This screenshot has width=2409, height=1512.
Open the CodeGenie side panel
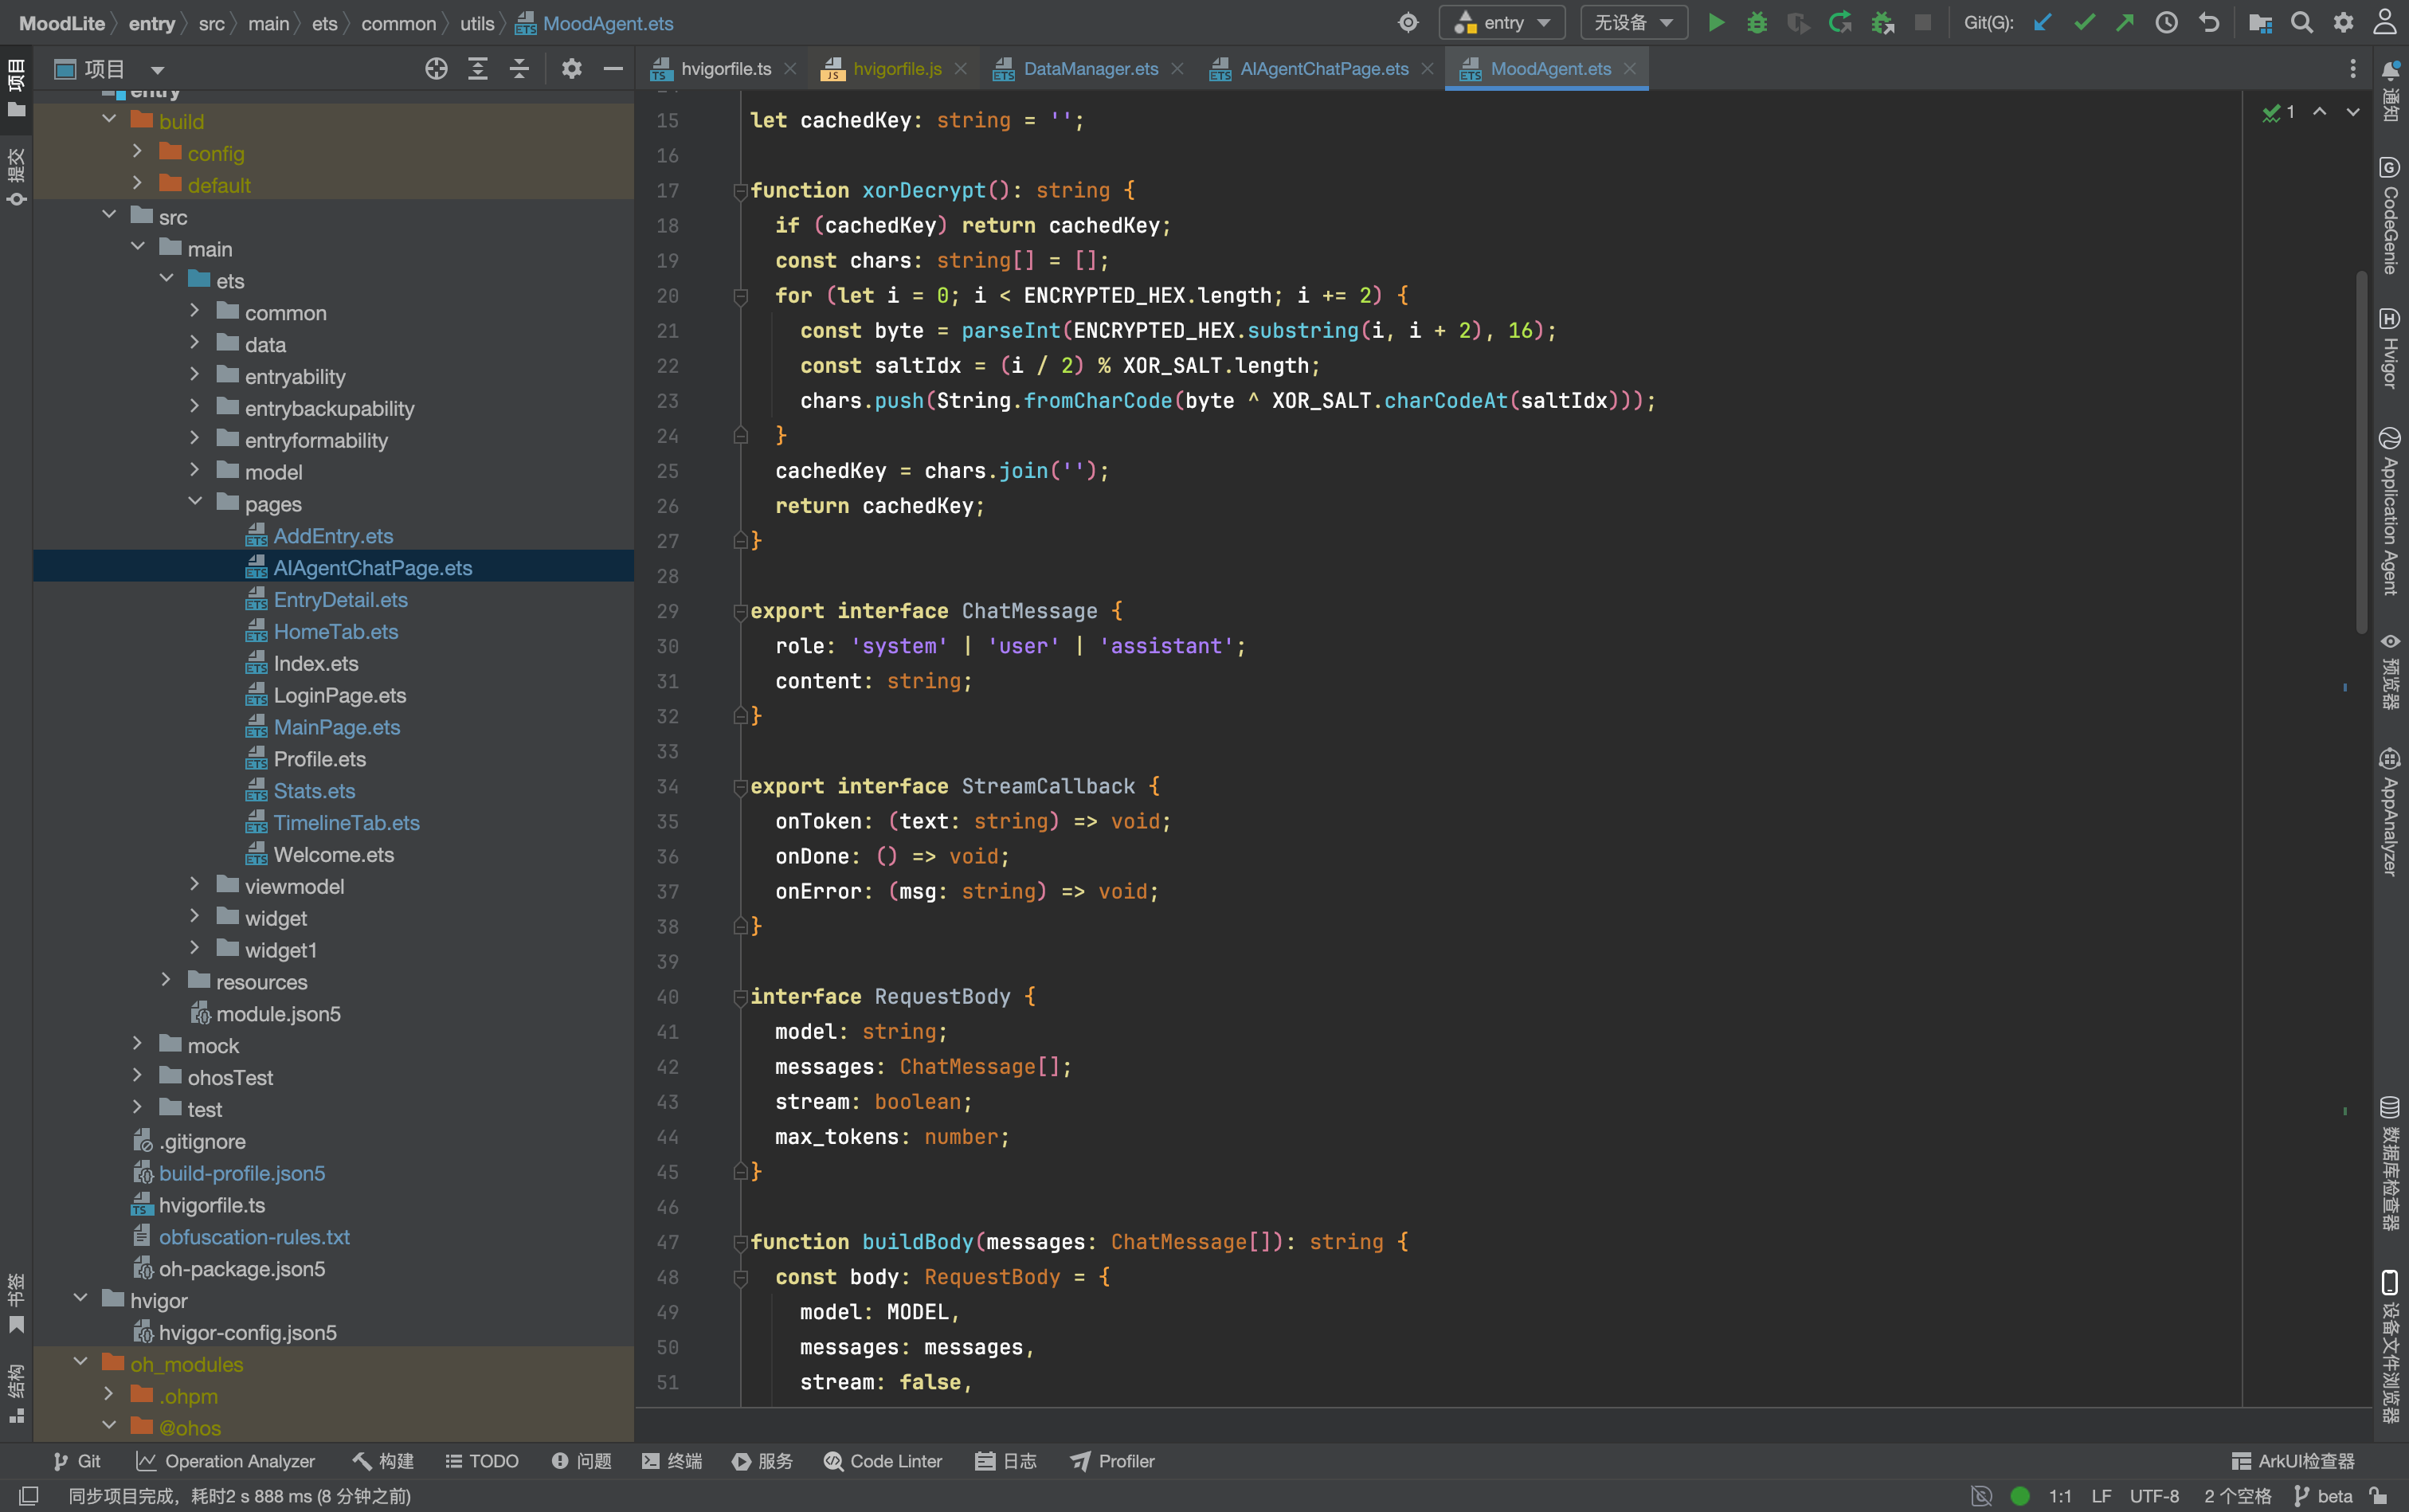[x=2389, y=216]
